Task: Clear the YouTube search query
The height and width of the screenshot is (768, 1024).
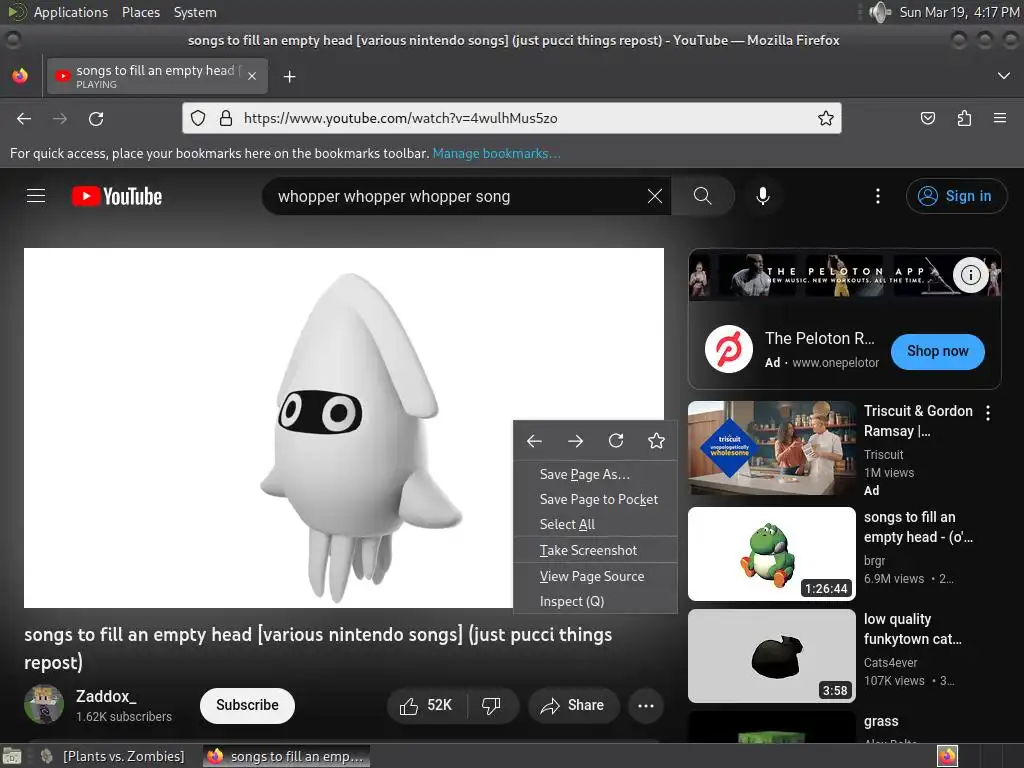Action: pyautogui.click(x=655, y=196)
